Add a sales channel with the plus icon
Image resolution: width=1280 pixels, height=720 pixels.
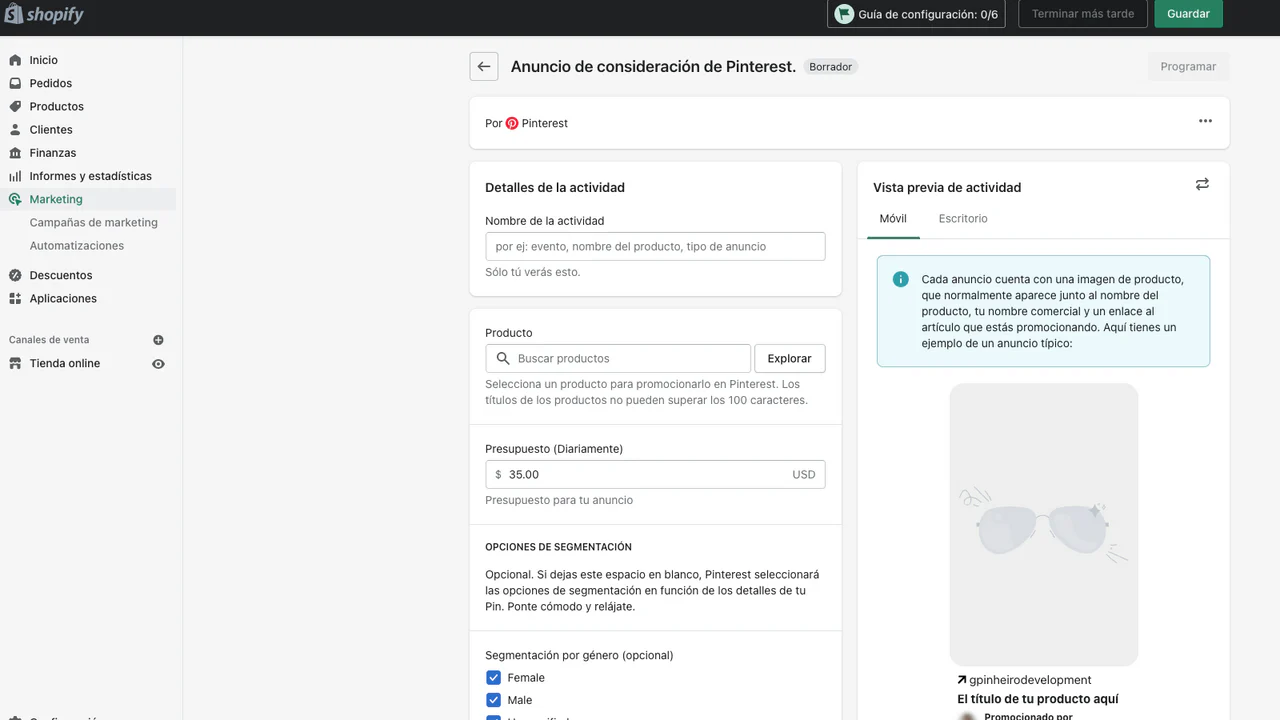coord(158,340)
